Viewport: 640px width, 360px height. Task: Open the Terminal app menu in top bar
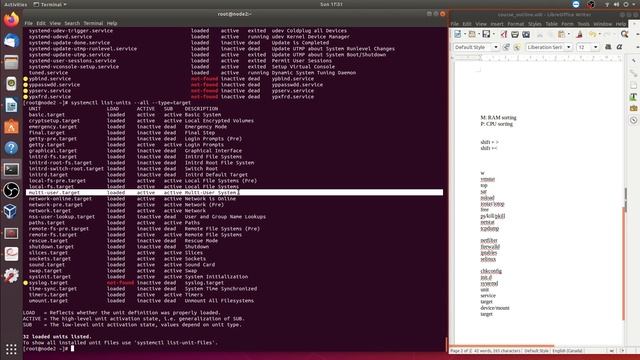50,4
